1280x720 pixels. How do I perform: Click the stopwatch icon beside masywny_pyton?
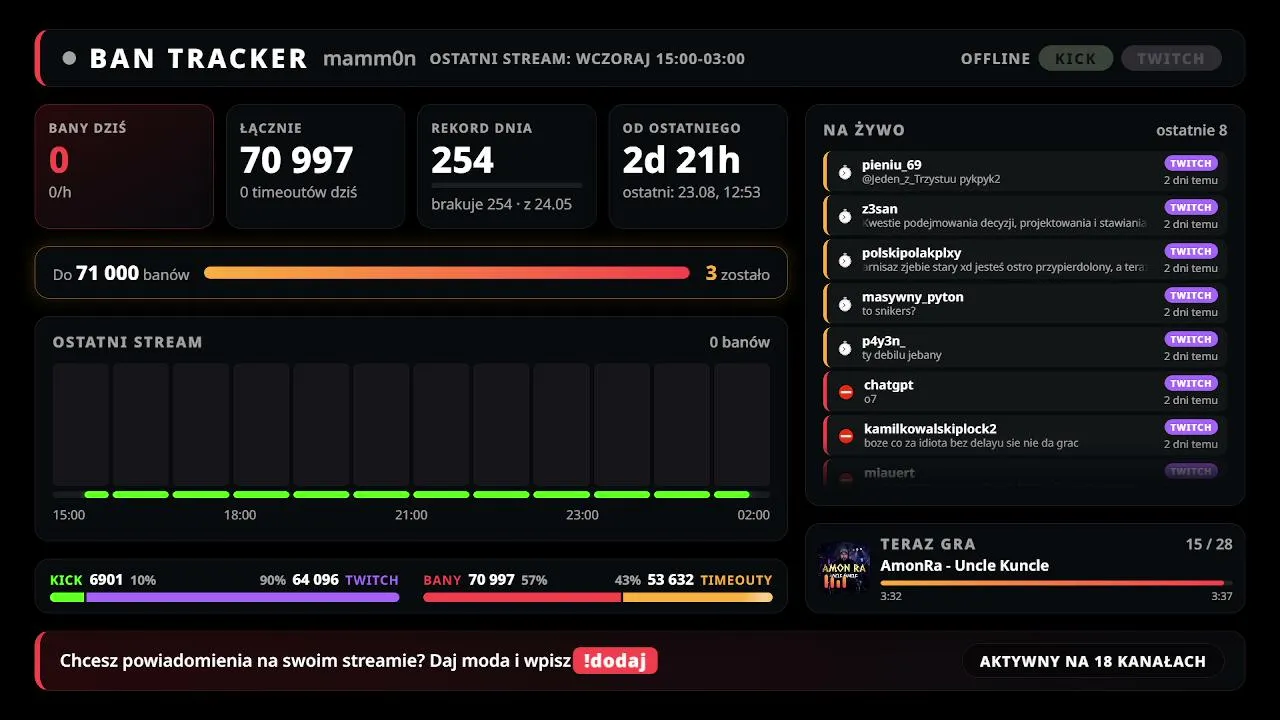point(845,304)
